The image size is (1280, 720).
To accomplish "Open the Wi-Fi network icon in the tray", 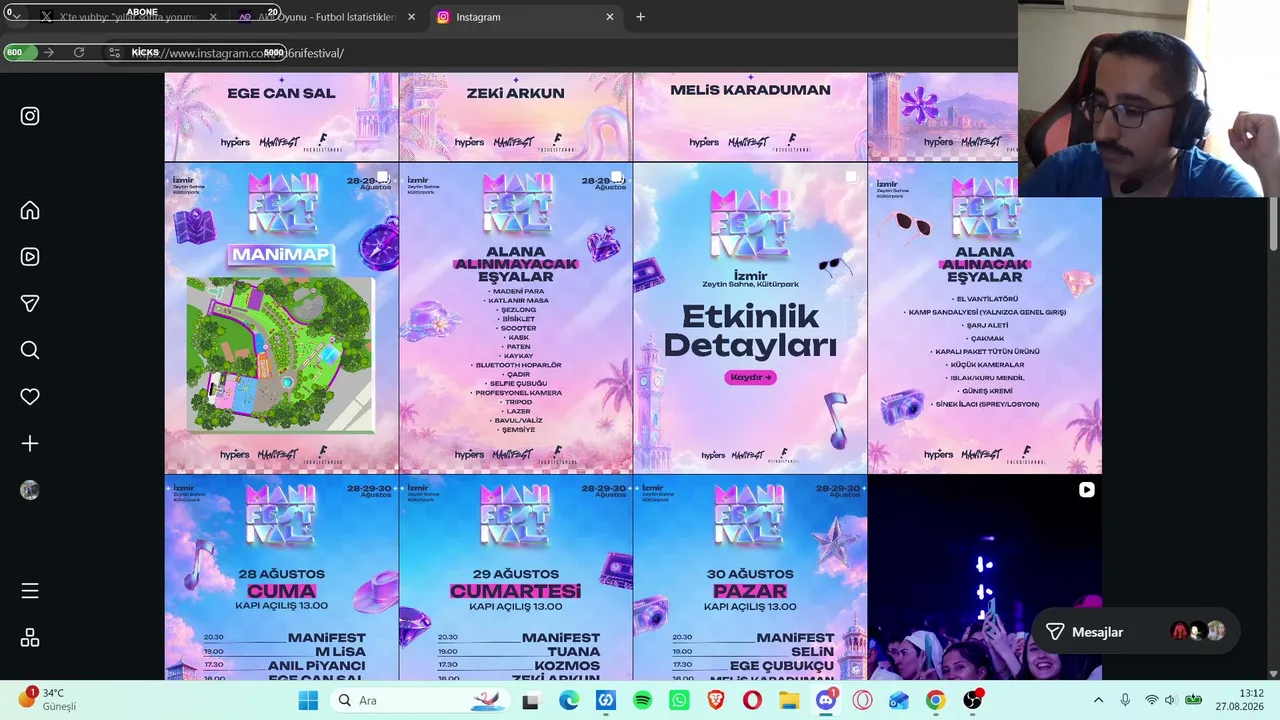I will click(1151, 700).
